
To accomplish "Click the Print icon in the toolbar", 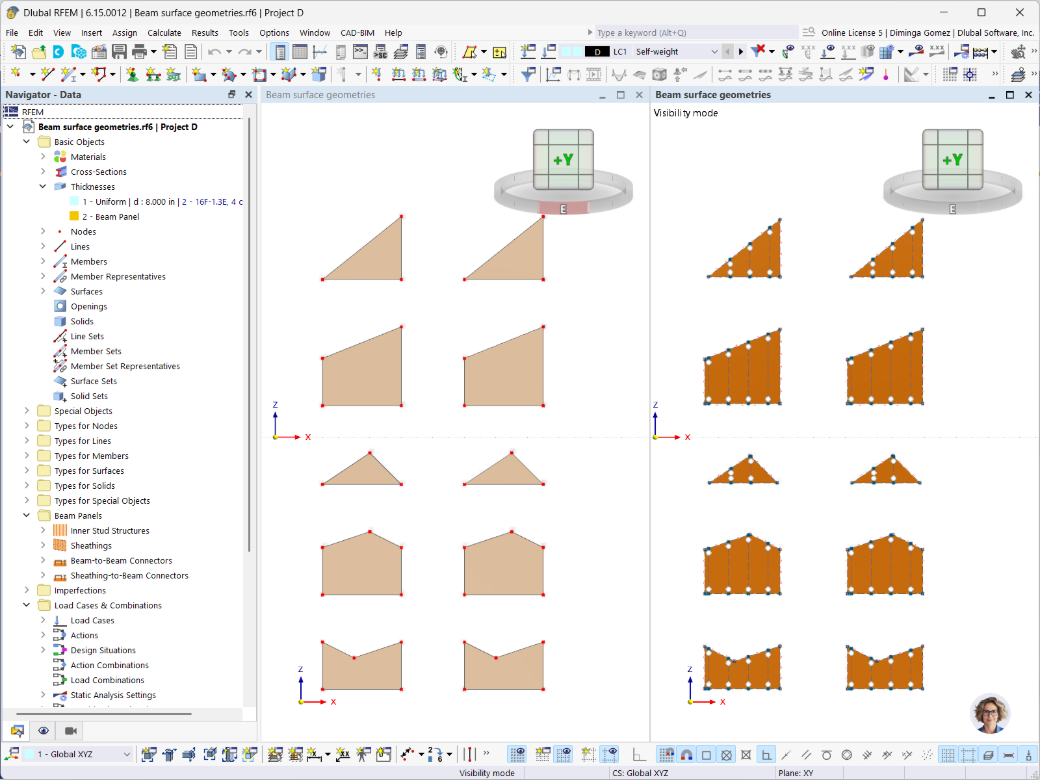I will pos(139,52).
